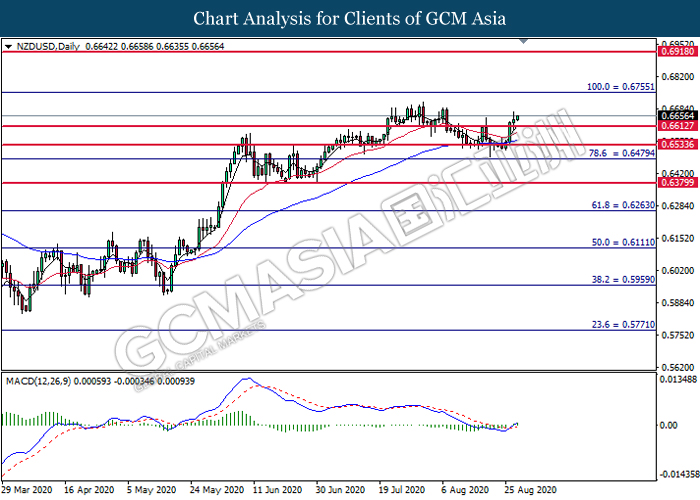Click the 30 Jun 2020 date label
This screenshot has width=700, height=500.
click(x=340, y=490)
